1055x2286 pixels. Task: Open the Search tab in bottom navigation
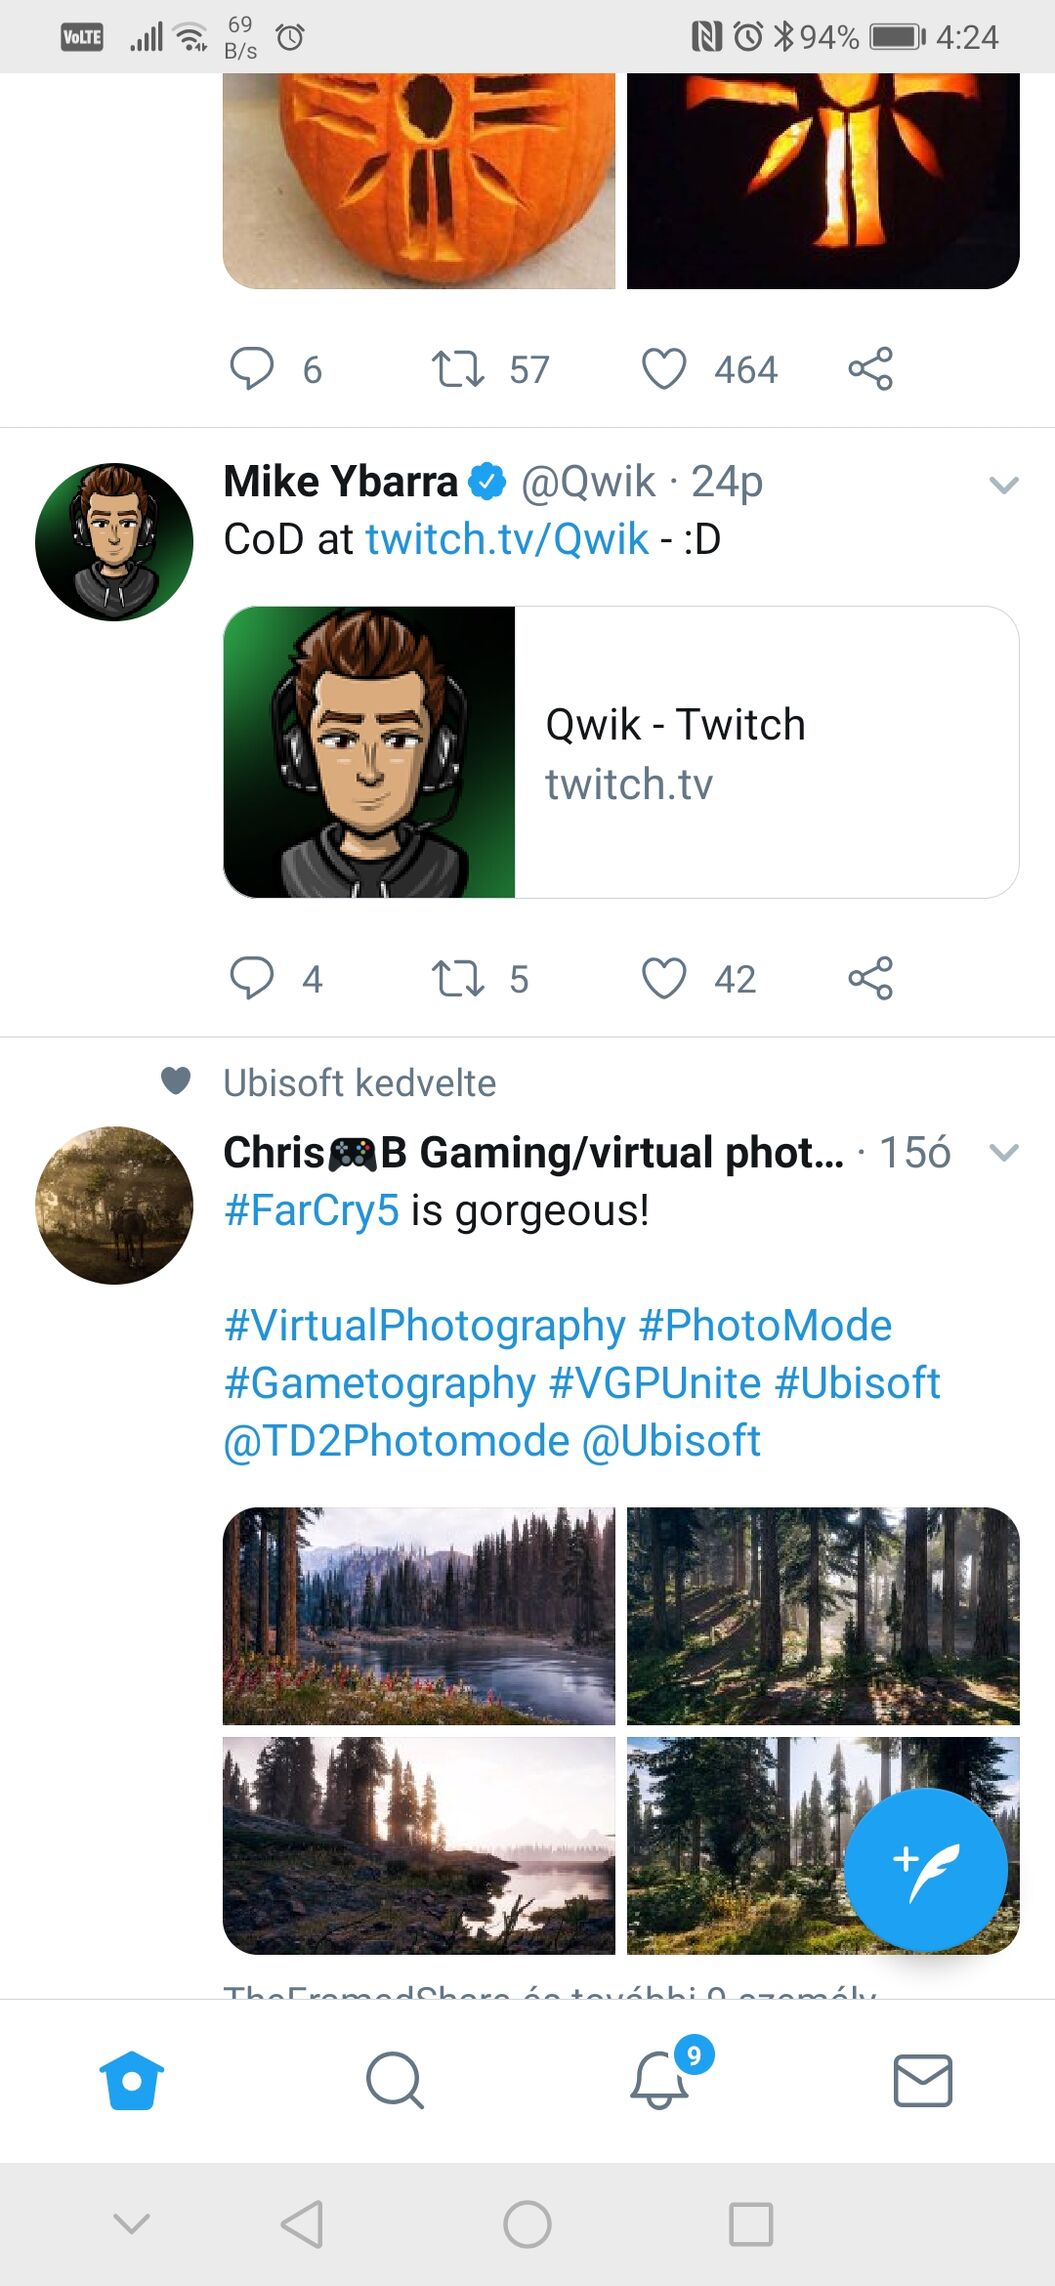coord(394,2080)
